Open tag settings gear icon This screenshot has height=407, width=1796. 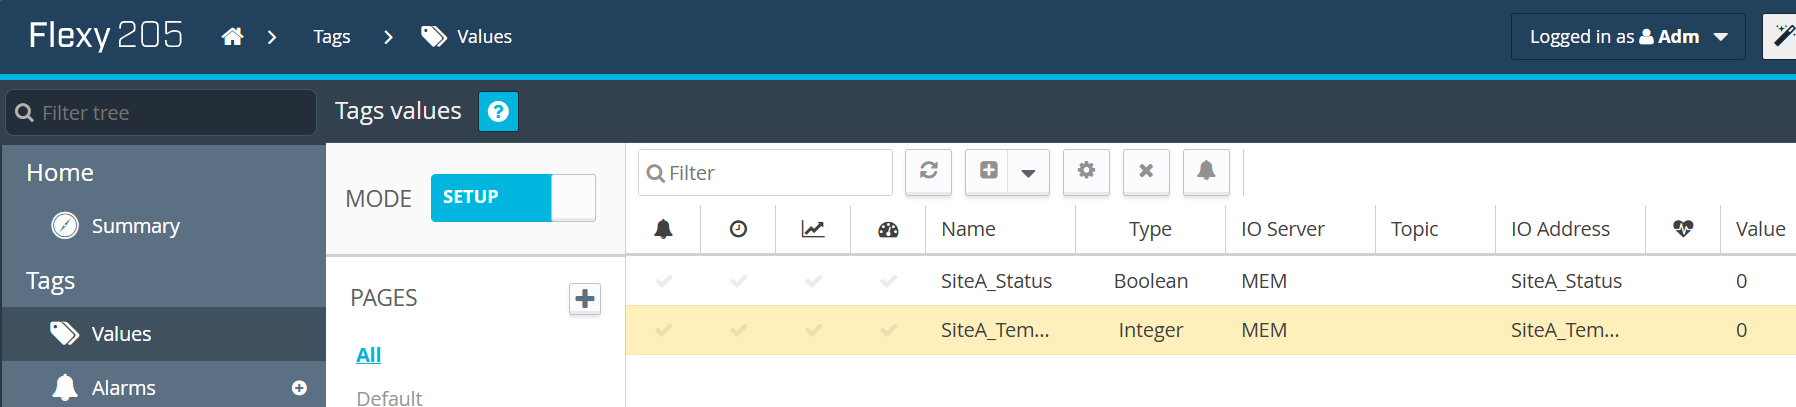[x=1086, y=171]
